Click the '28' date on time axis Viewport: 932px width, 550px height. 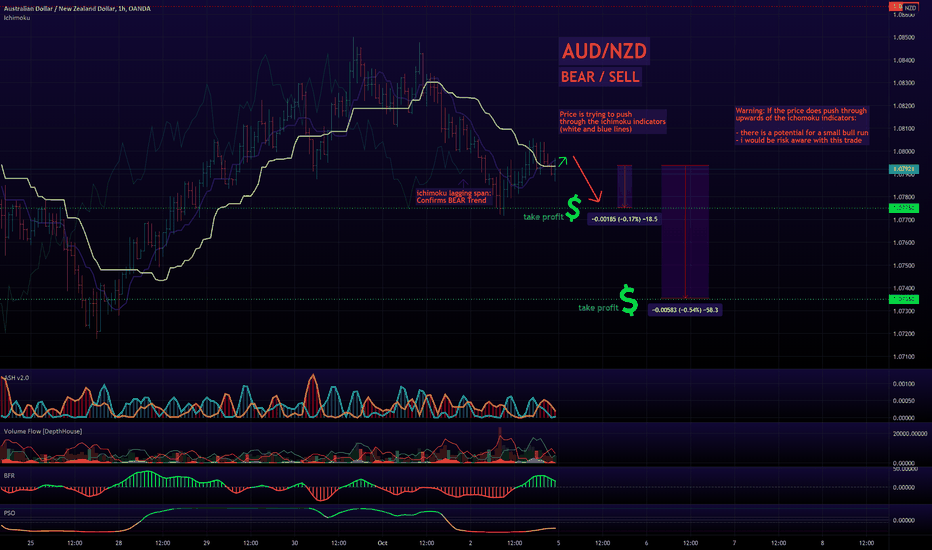[119, 543]
